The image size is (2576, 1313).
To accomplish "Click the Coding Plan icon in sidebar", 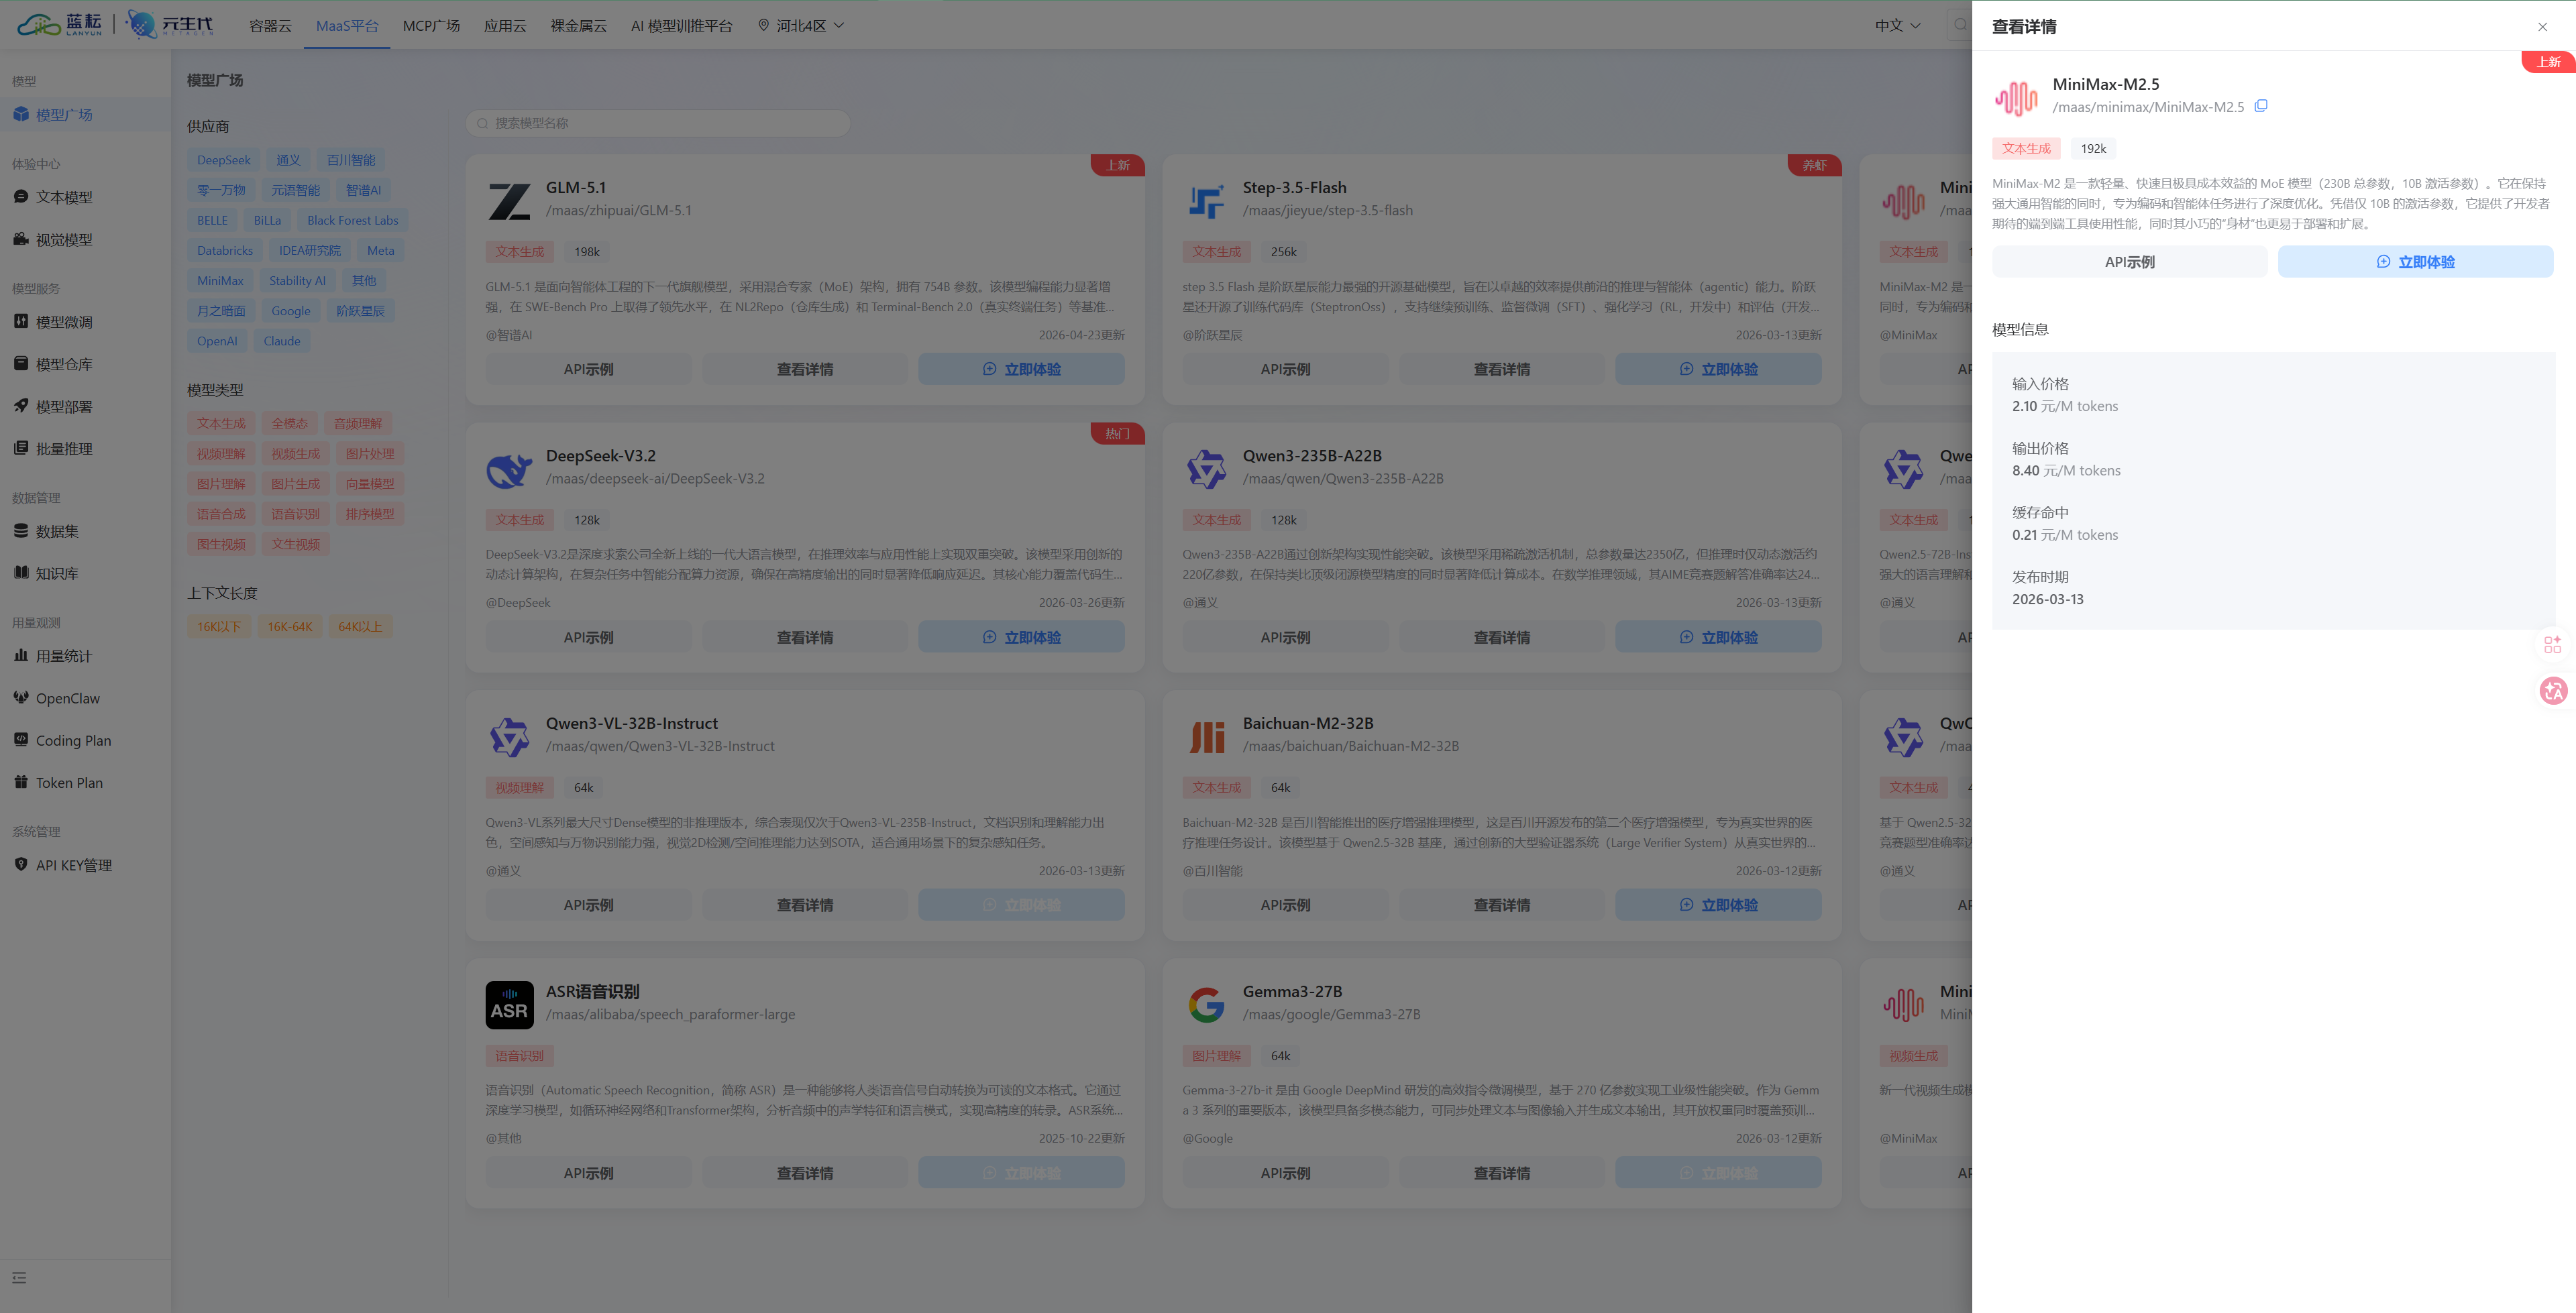I will tap(21, 740).
